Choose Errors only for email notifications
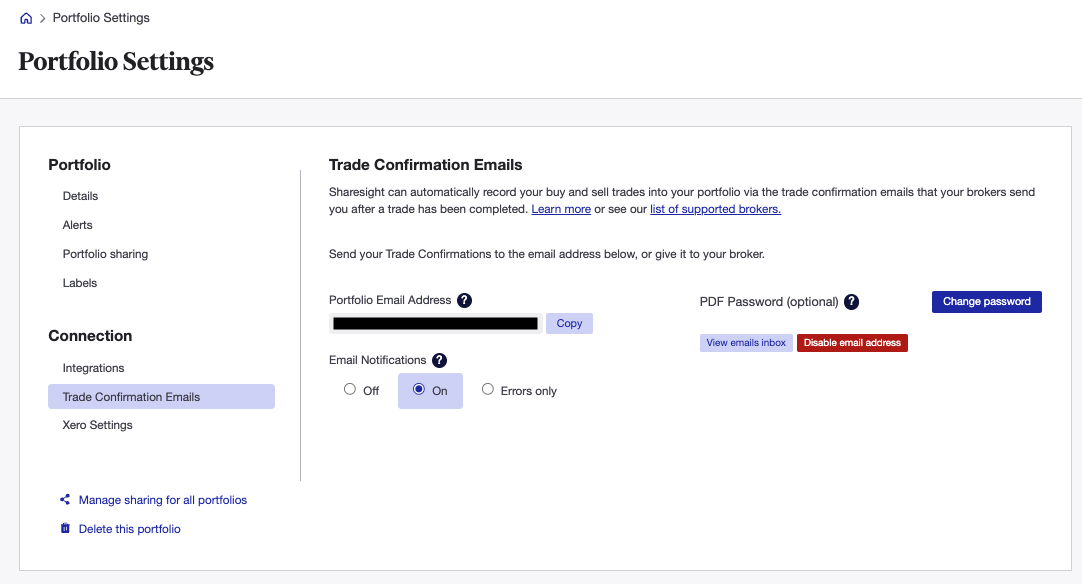The image size is (1082, 584). pyautogui.click(x=488, y=389)
